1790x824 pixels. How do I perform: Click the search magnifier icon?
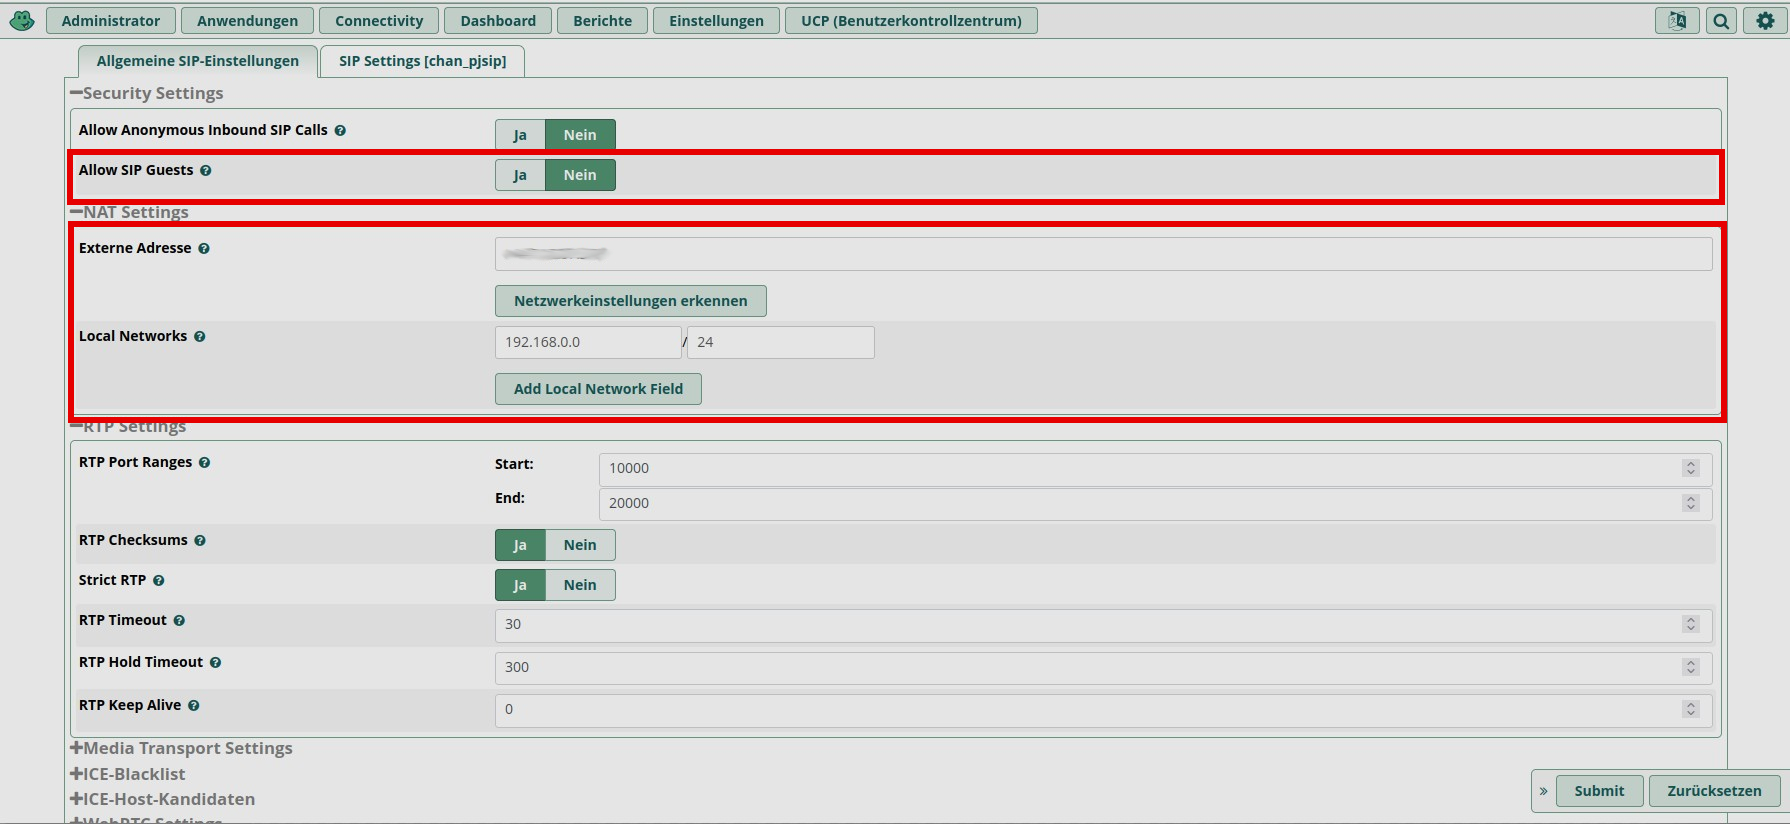point(1721,21)
